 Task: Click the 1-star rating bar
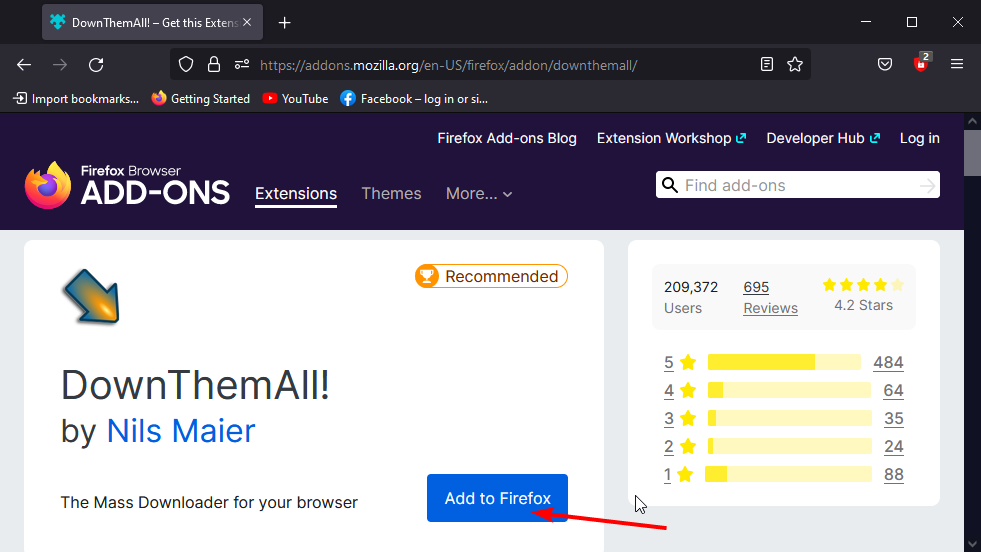(x=788, y=474)
